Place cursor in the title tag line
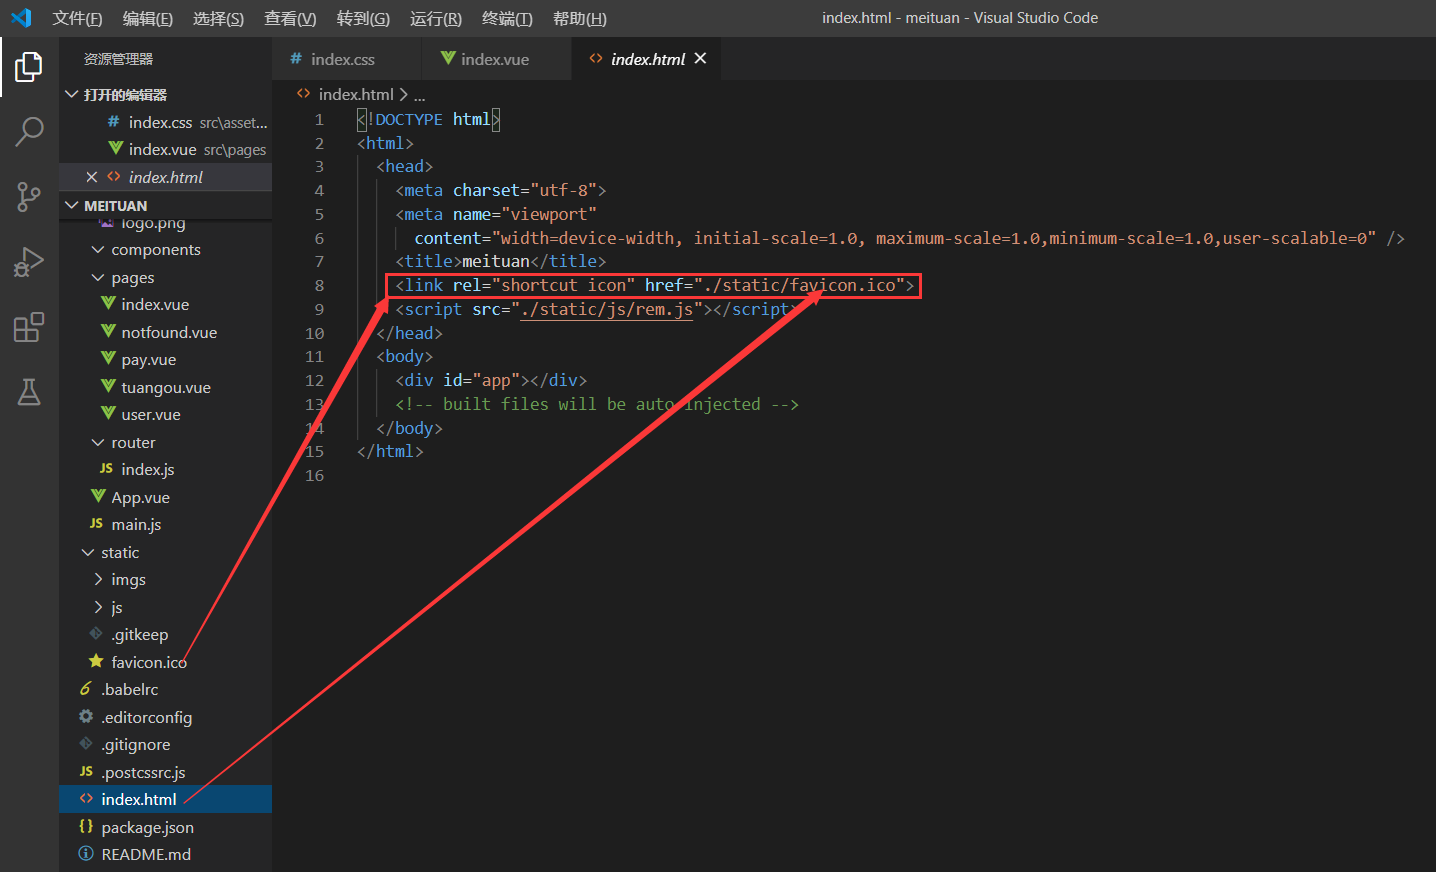1436x872 pixels. tap(501, 261)
